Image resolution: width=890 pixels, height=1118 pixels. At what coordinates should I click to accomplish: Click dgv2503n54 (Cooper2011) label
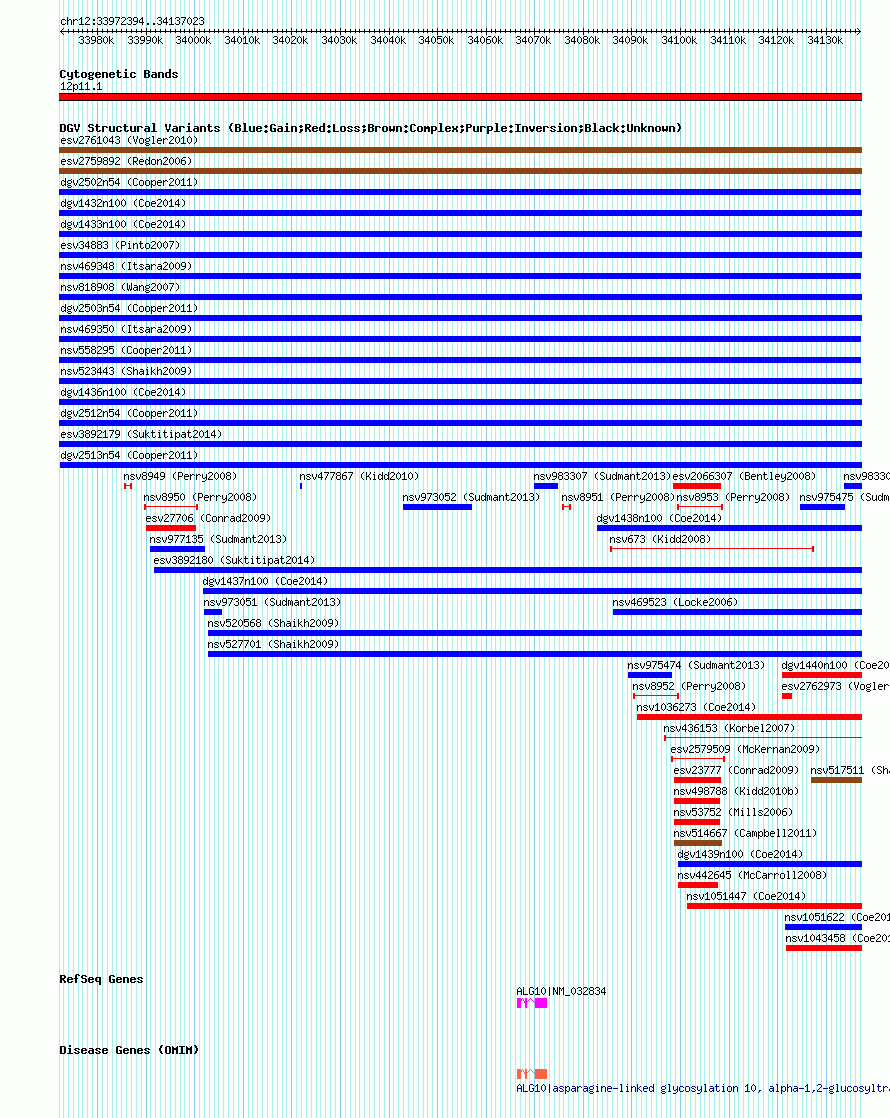coord(129,309)
